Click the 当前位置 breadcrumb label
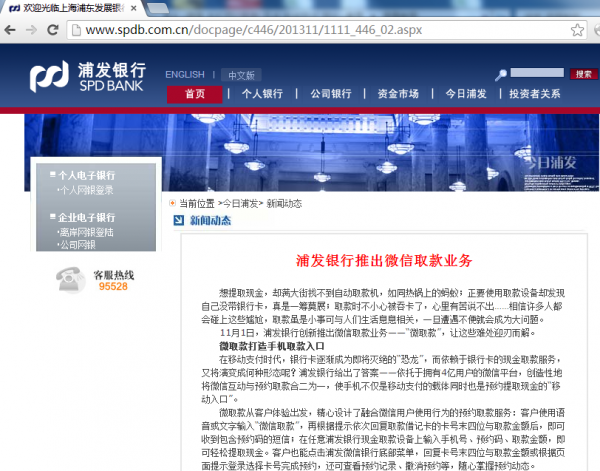Image resolution: width=600 pixels, height=471 pixels. tap(197, 204)
